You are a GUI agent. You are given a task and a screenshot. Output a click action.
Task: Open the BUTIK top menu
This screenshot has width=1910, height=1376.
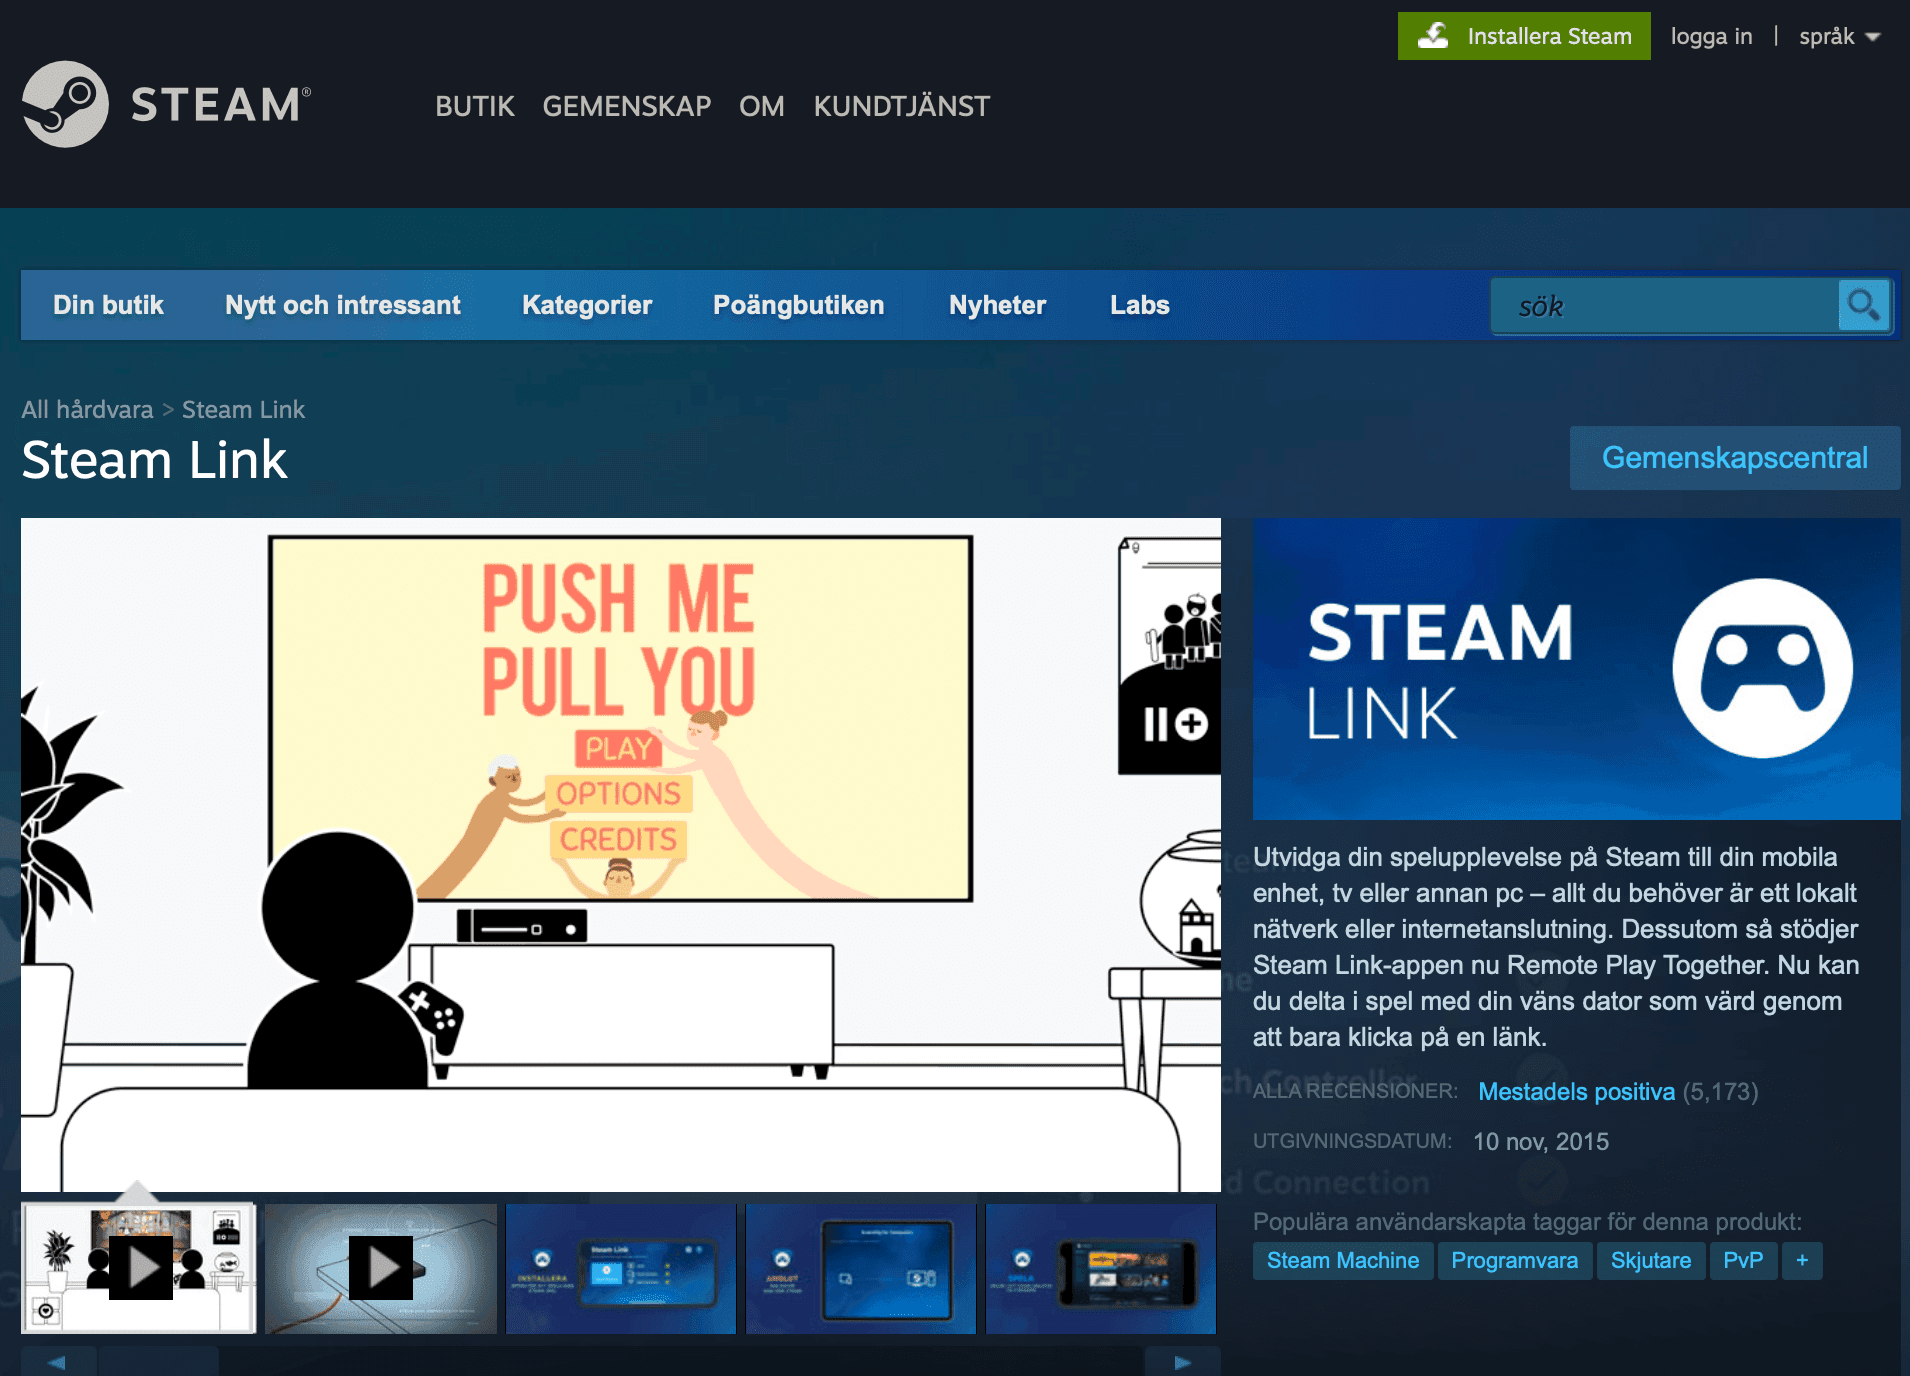475,106
